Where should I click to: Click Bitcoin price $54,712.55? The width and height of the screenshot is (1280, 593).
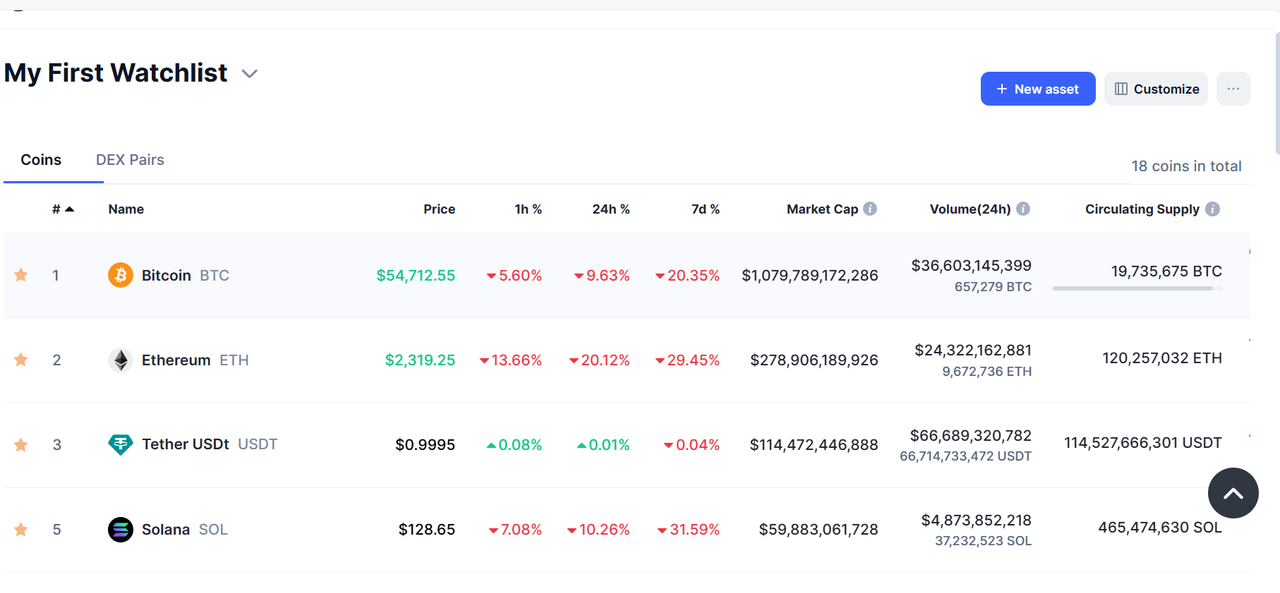(416, 275)
